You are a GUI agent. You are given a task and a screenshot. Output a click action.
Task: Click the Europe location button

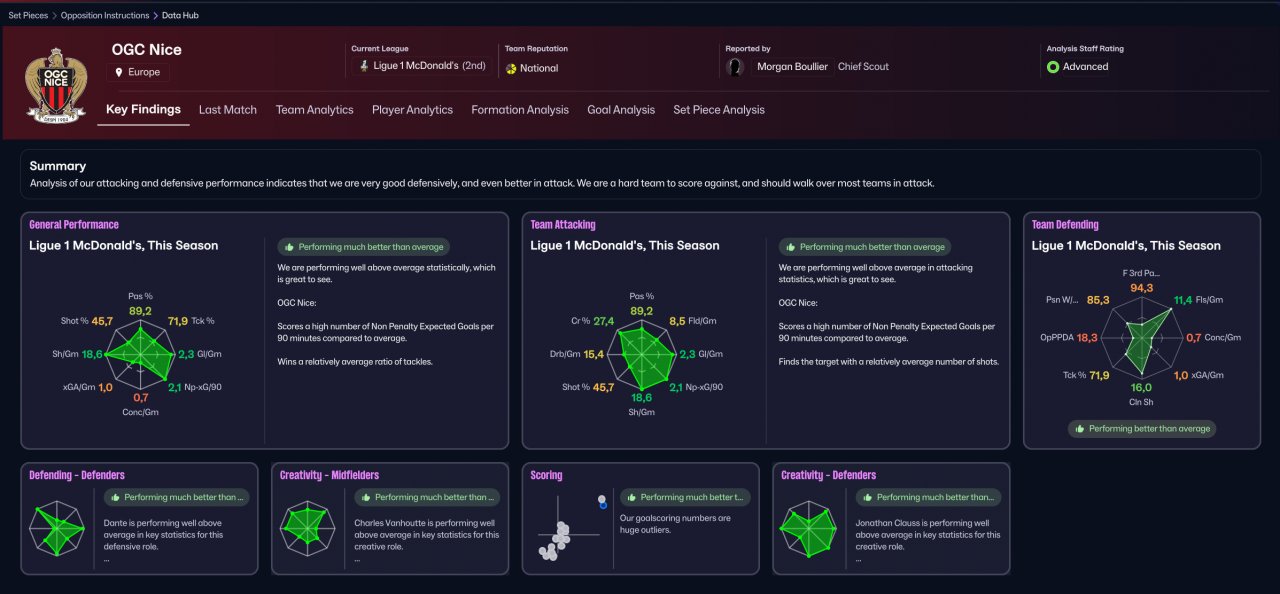[138, 73]
